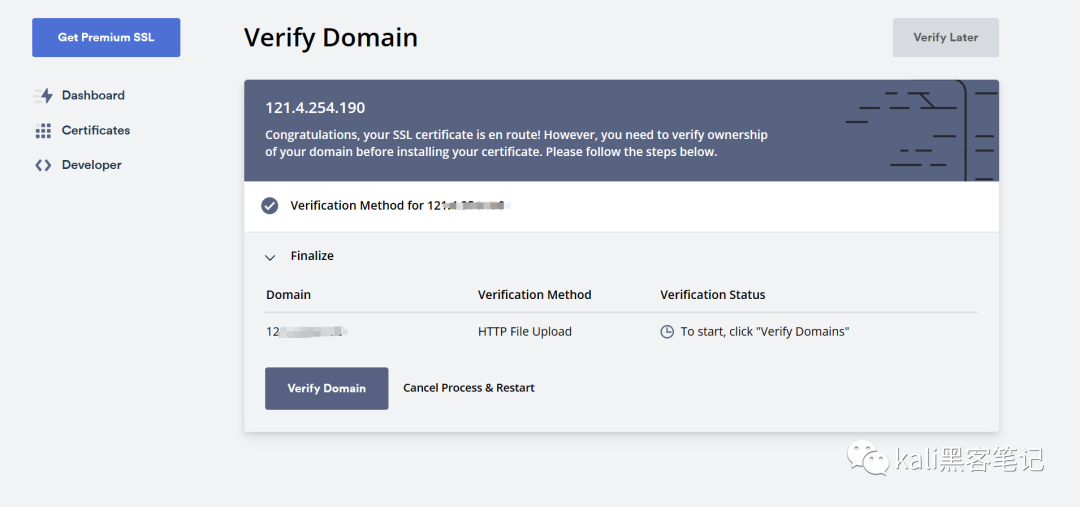1080x507 pixels.
Task: Click the Finalize section label
Action: pos(312,257)
